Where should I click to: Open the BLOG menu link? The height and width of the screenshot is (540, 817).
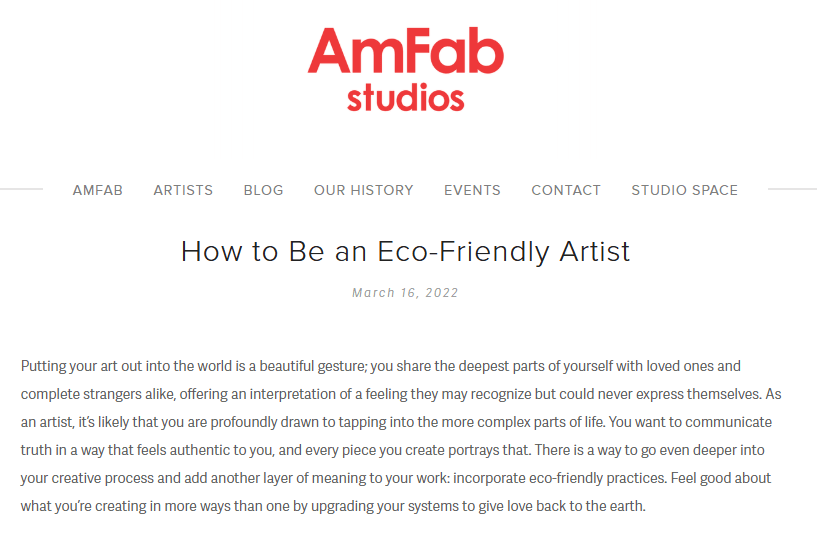pyautogui.click(x=263, y=190)
